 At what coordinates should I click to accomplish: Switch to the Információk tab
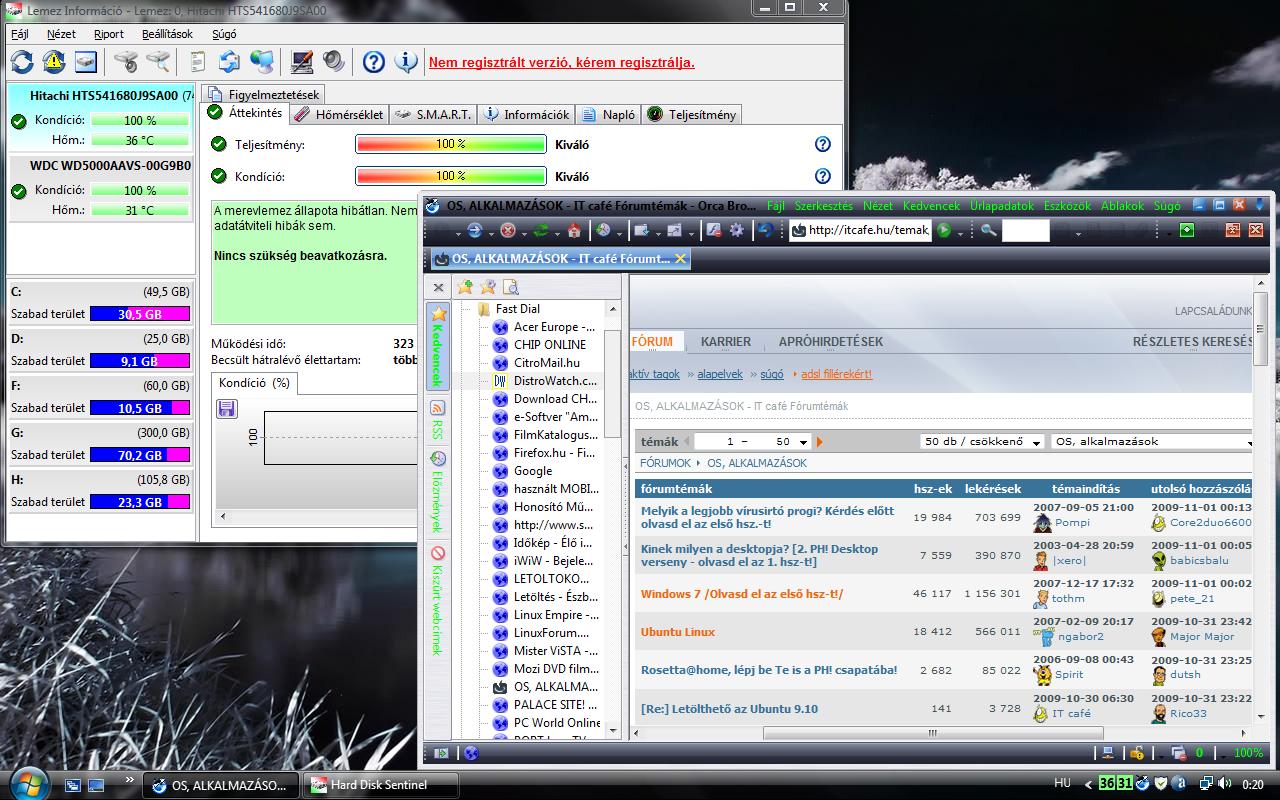526,114
